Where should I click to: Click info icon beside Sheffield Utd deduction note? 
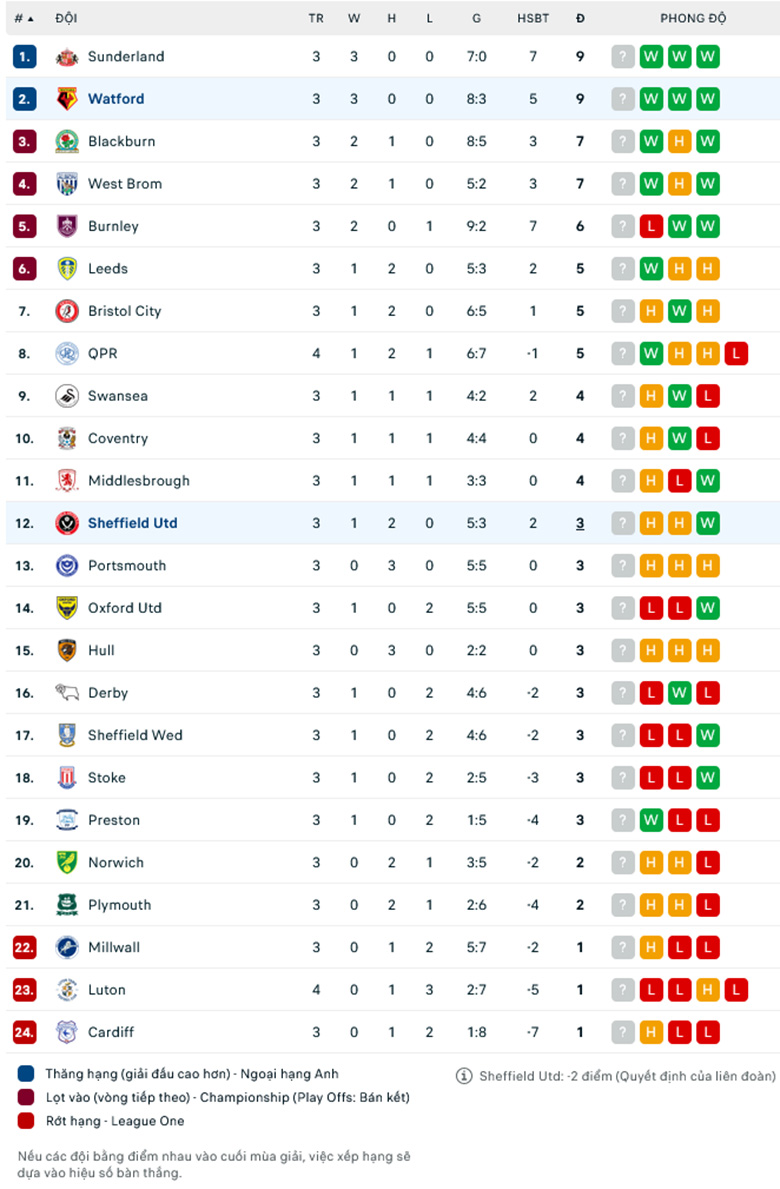pyautogui.click(x=464, y=1076)
